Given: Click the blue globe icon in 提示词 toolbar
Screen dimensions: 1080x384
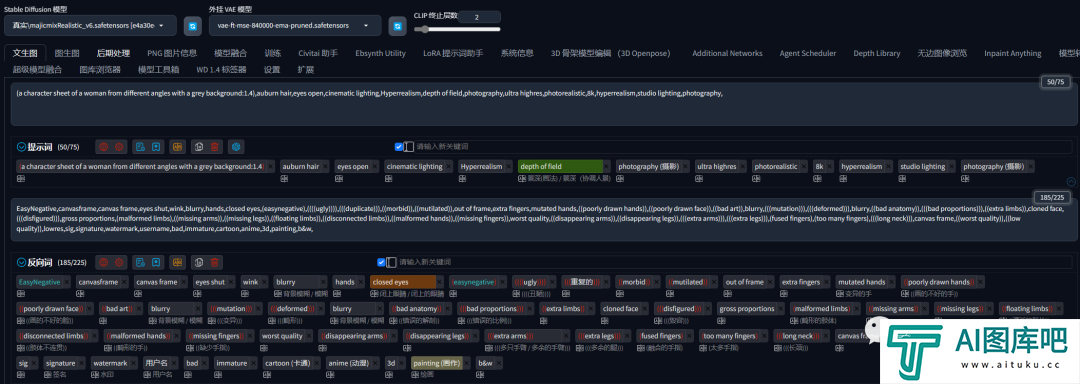Looking at the screenshot, I should pyautogui.click(x=236, y=147).
